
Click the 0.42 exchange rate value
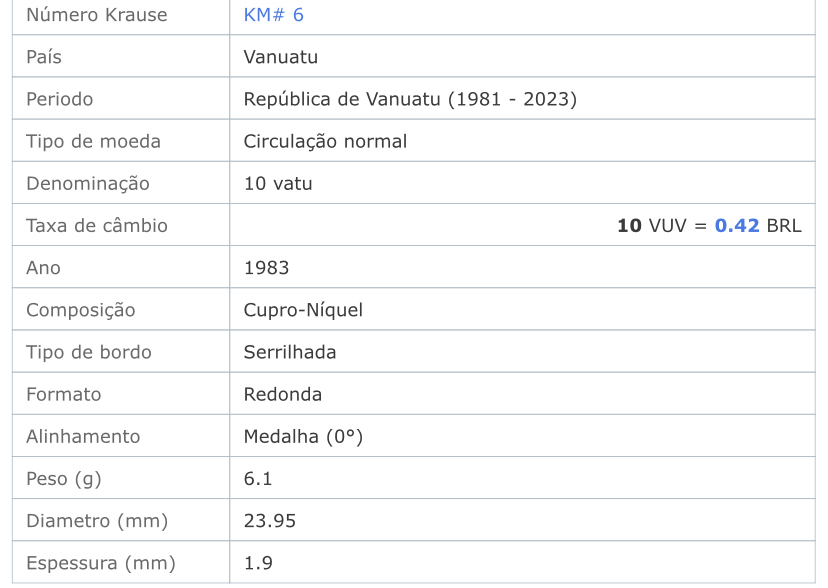pos(737,225)
